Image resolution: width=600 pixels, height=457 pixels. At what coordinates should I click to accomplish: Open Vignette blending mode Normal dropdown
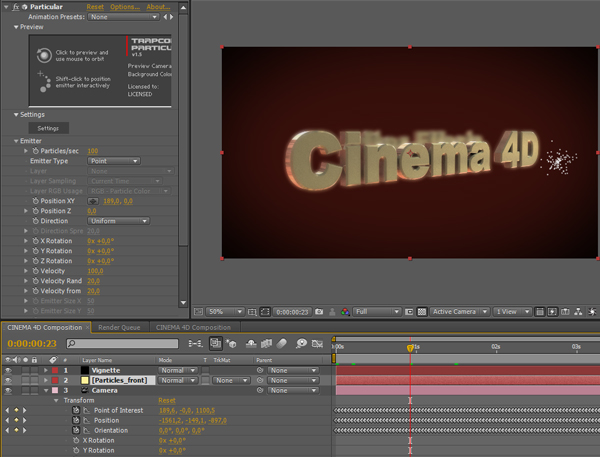(x=178, y=370)
